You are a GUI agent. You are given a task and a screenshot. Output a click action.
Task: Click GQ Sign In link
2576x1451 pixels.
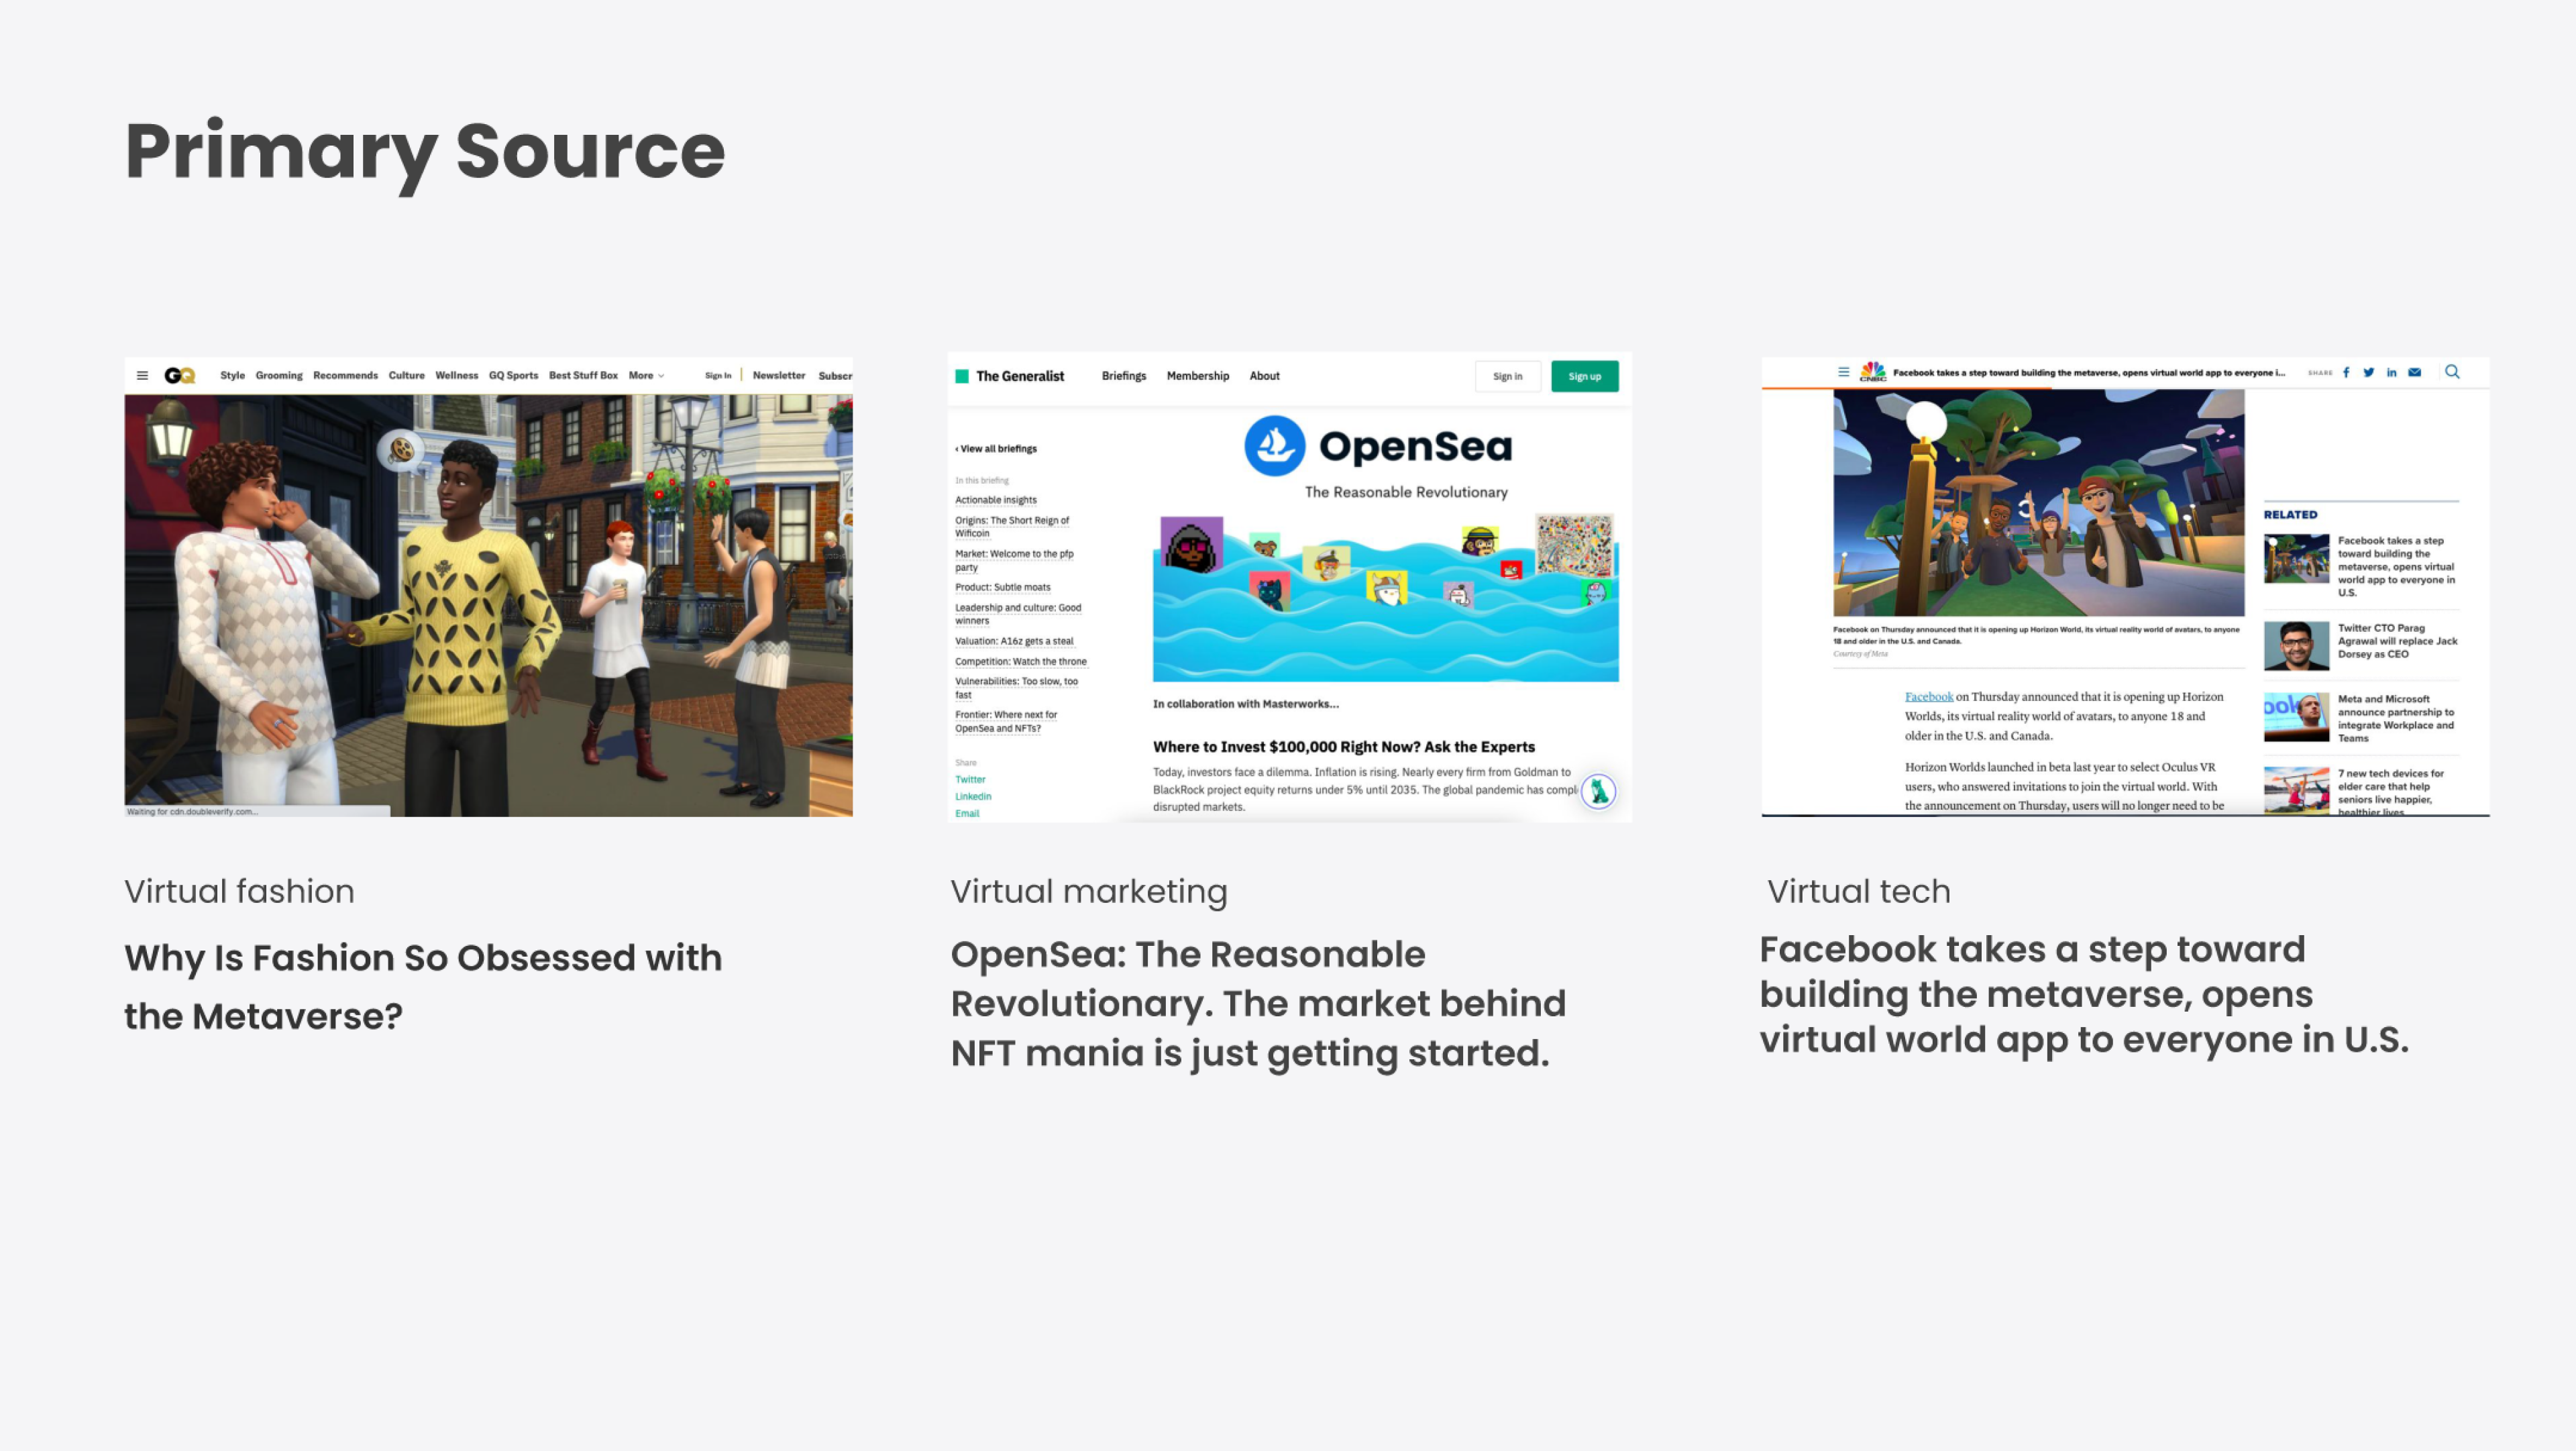[718, 376]
